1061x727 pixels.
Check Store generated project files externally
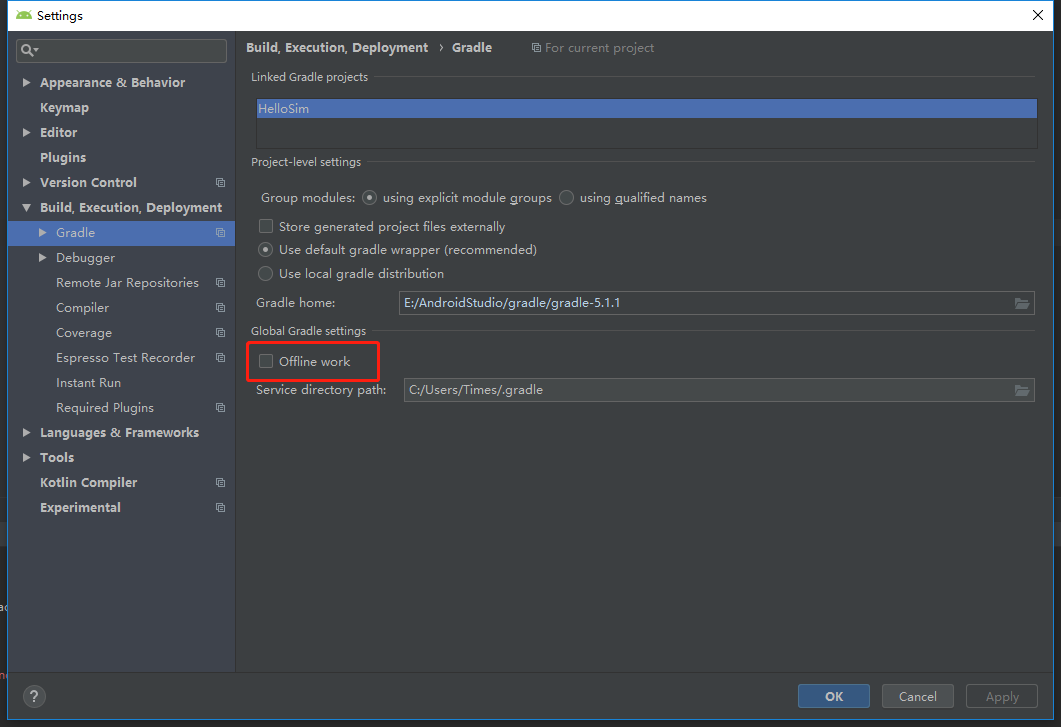(266, 226)
